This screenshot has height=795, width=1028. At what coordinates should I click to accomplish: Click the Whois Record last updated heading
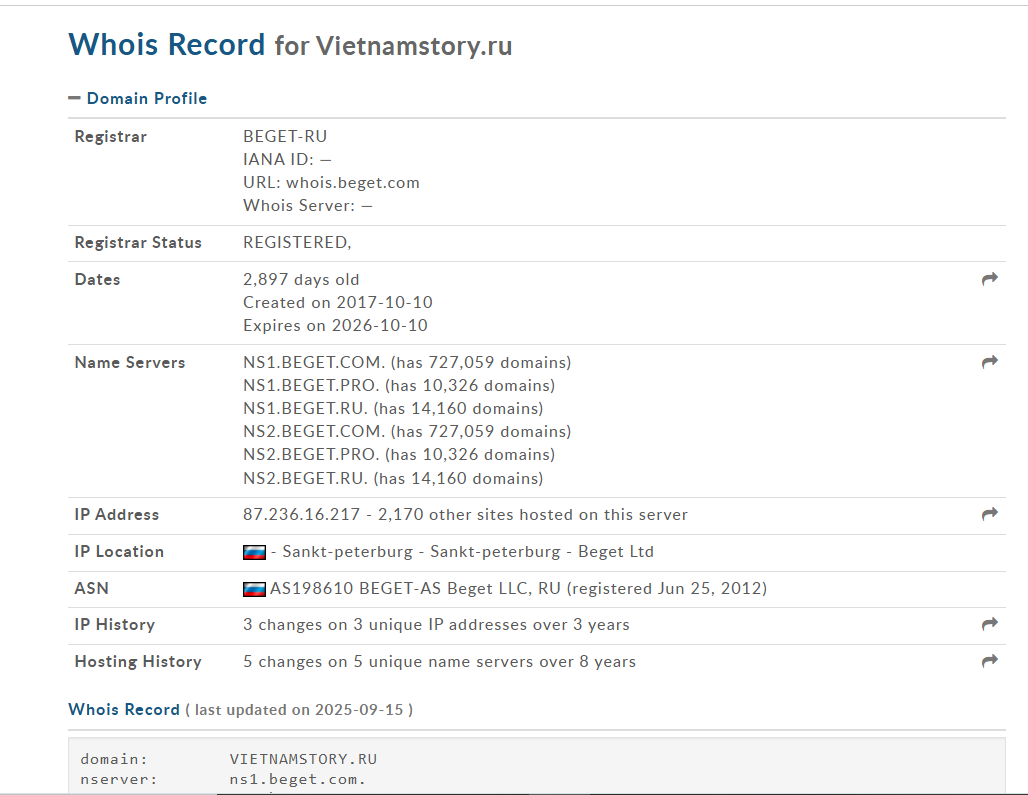(x=241, y=709)
